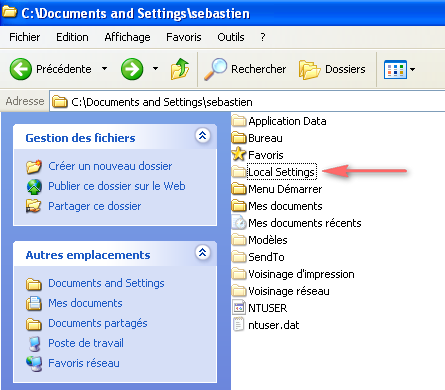Open Mes documents link in sidebar
445x390 pixels.
coord(85,303)
